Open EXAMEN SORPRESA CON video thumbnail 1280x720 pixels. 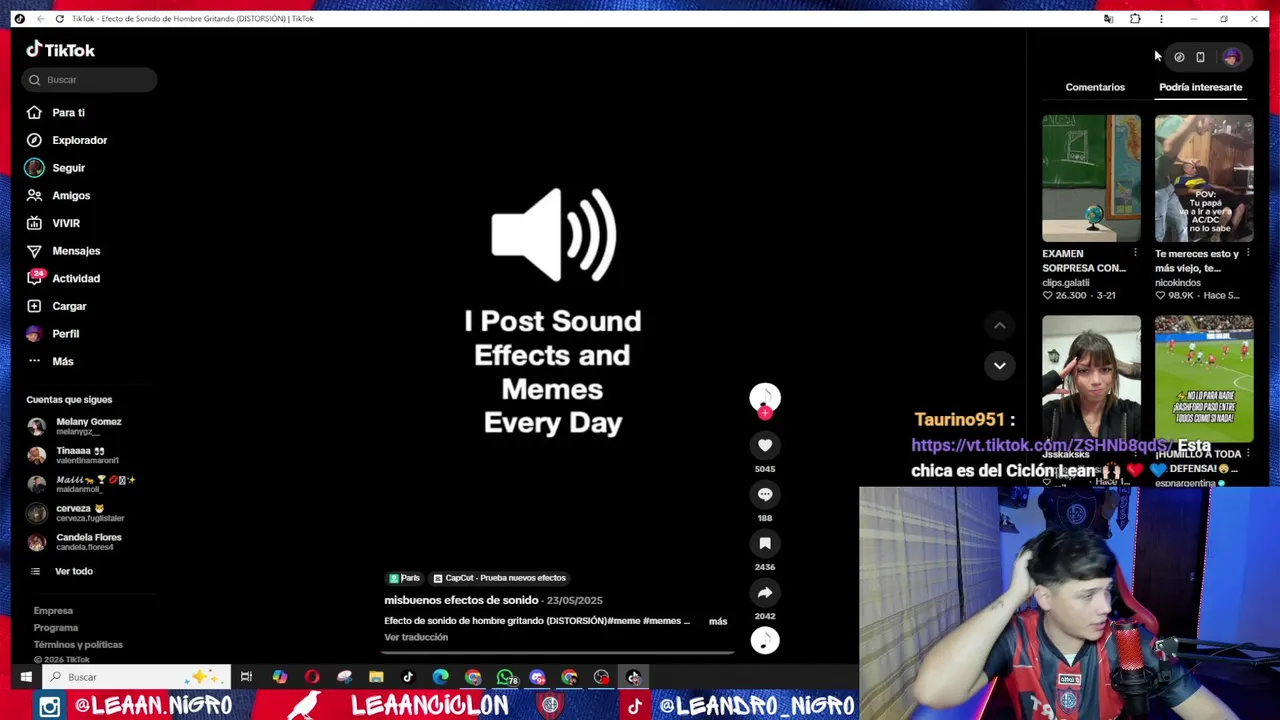click(x=1091, y=178)
